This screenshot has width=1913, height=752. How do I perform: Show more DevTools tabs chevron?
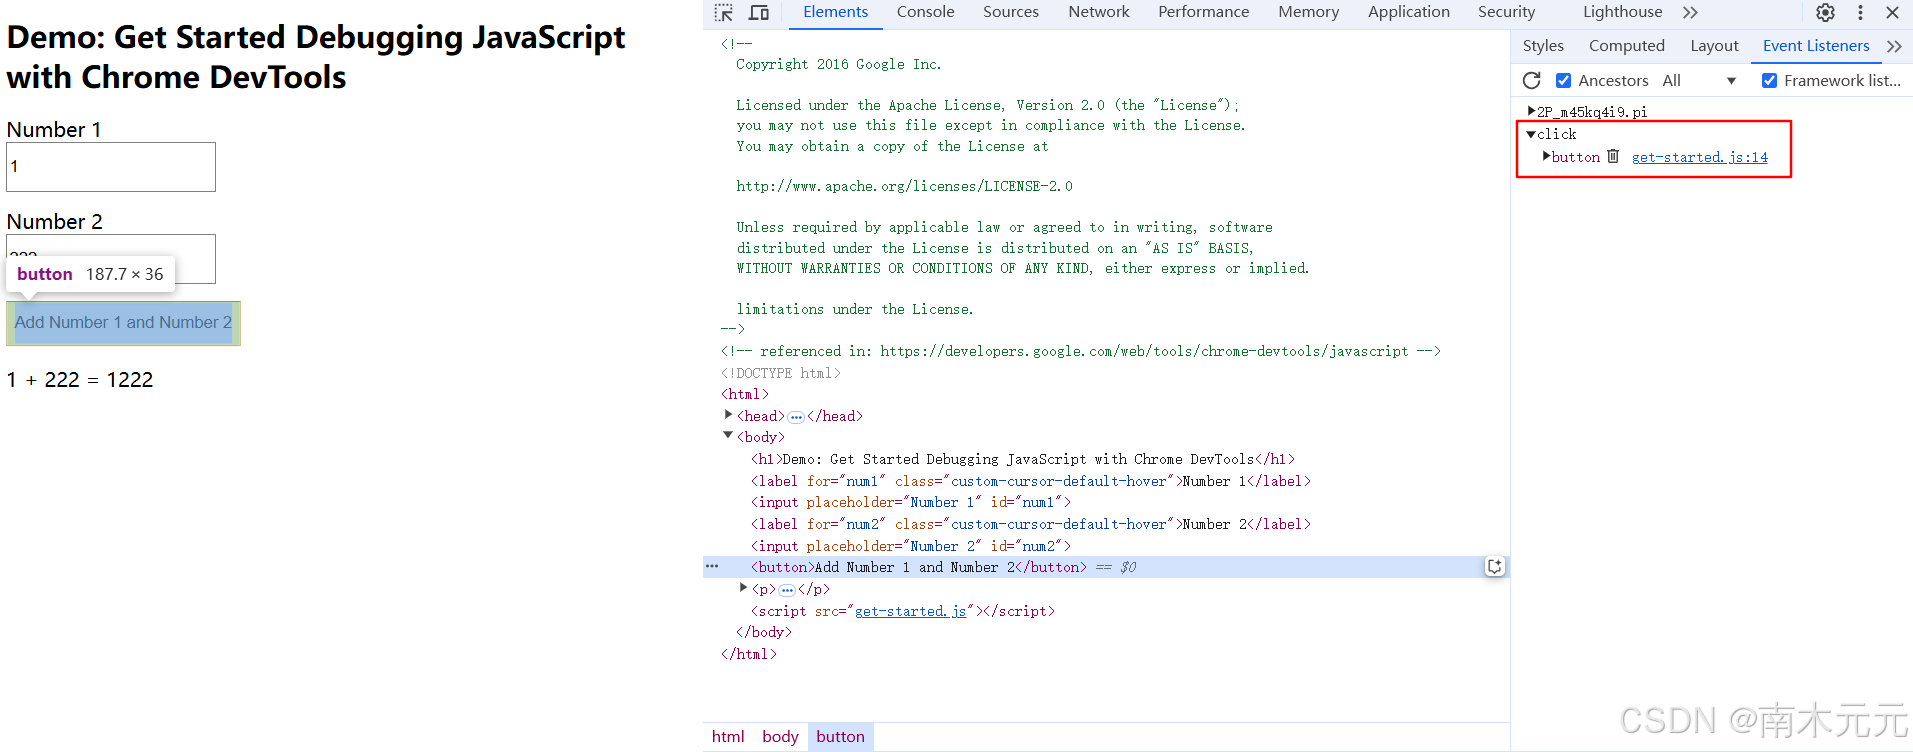pyautogui.click(x=1690, y=12)
